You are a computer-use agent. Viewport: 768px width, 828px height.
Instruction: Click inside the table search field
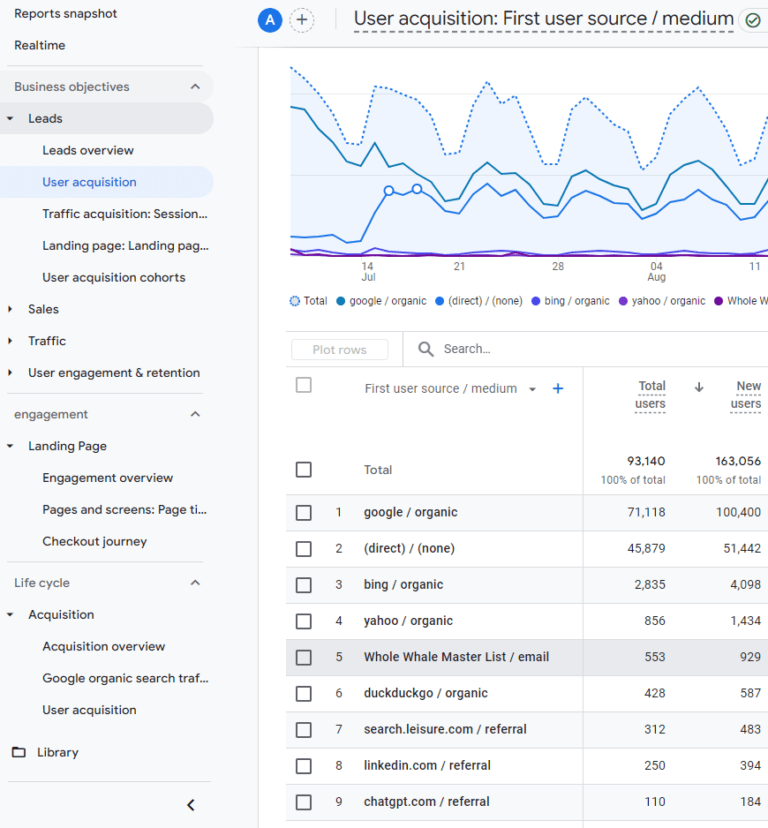pos(480,349)
